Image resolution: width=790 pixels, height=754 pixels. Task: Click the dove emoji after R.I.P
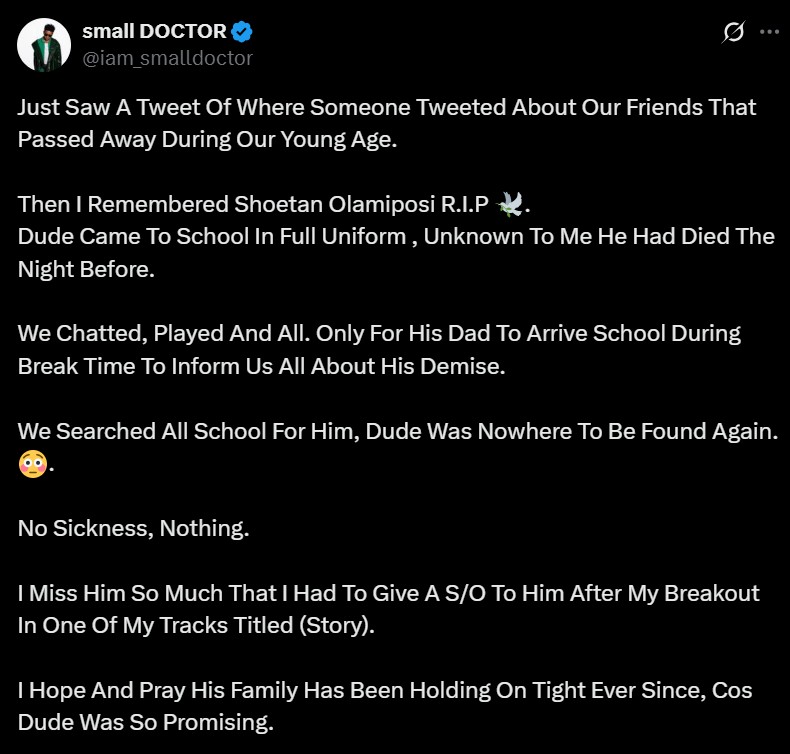[x=510, y=204]
